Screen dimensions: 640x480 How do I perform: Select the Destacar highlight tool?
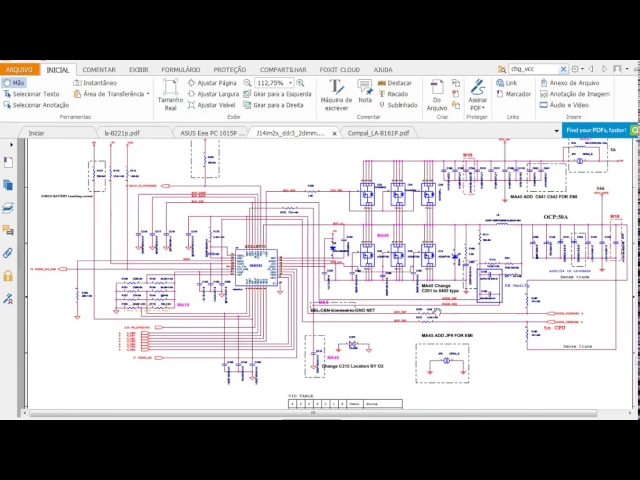pos(395,83)
